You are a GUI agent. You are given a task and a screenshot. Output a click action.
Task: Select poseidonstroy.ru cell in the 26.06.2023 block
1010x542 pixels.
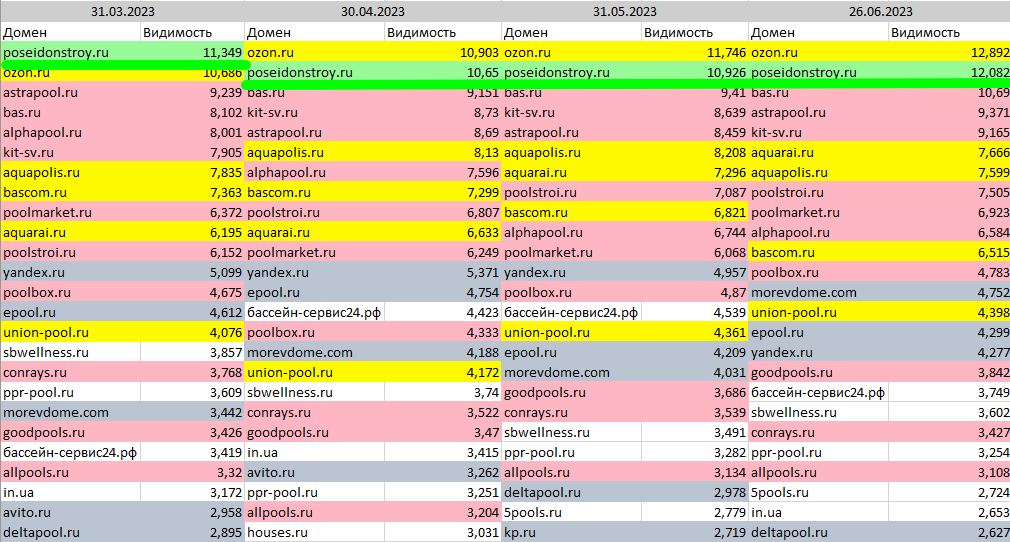coord(819,72)
